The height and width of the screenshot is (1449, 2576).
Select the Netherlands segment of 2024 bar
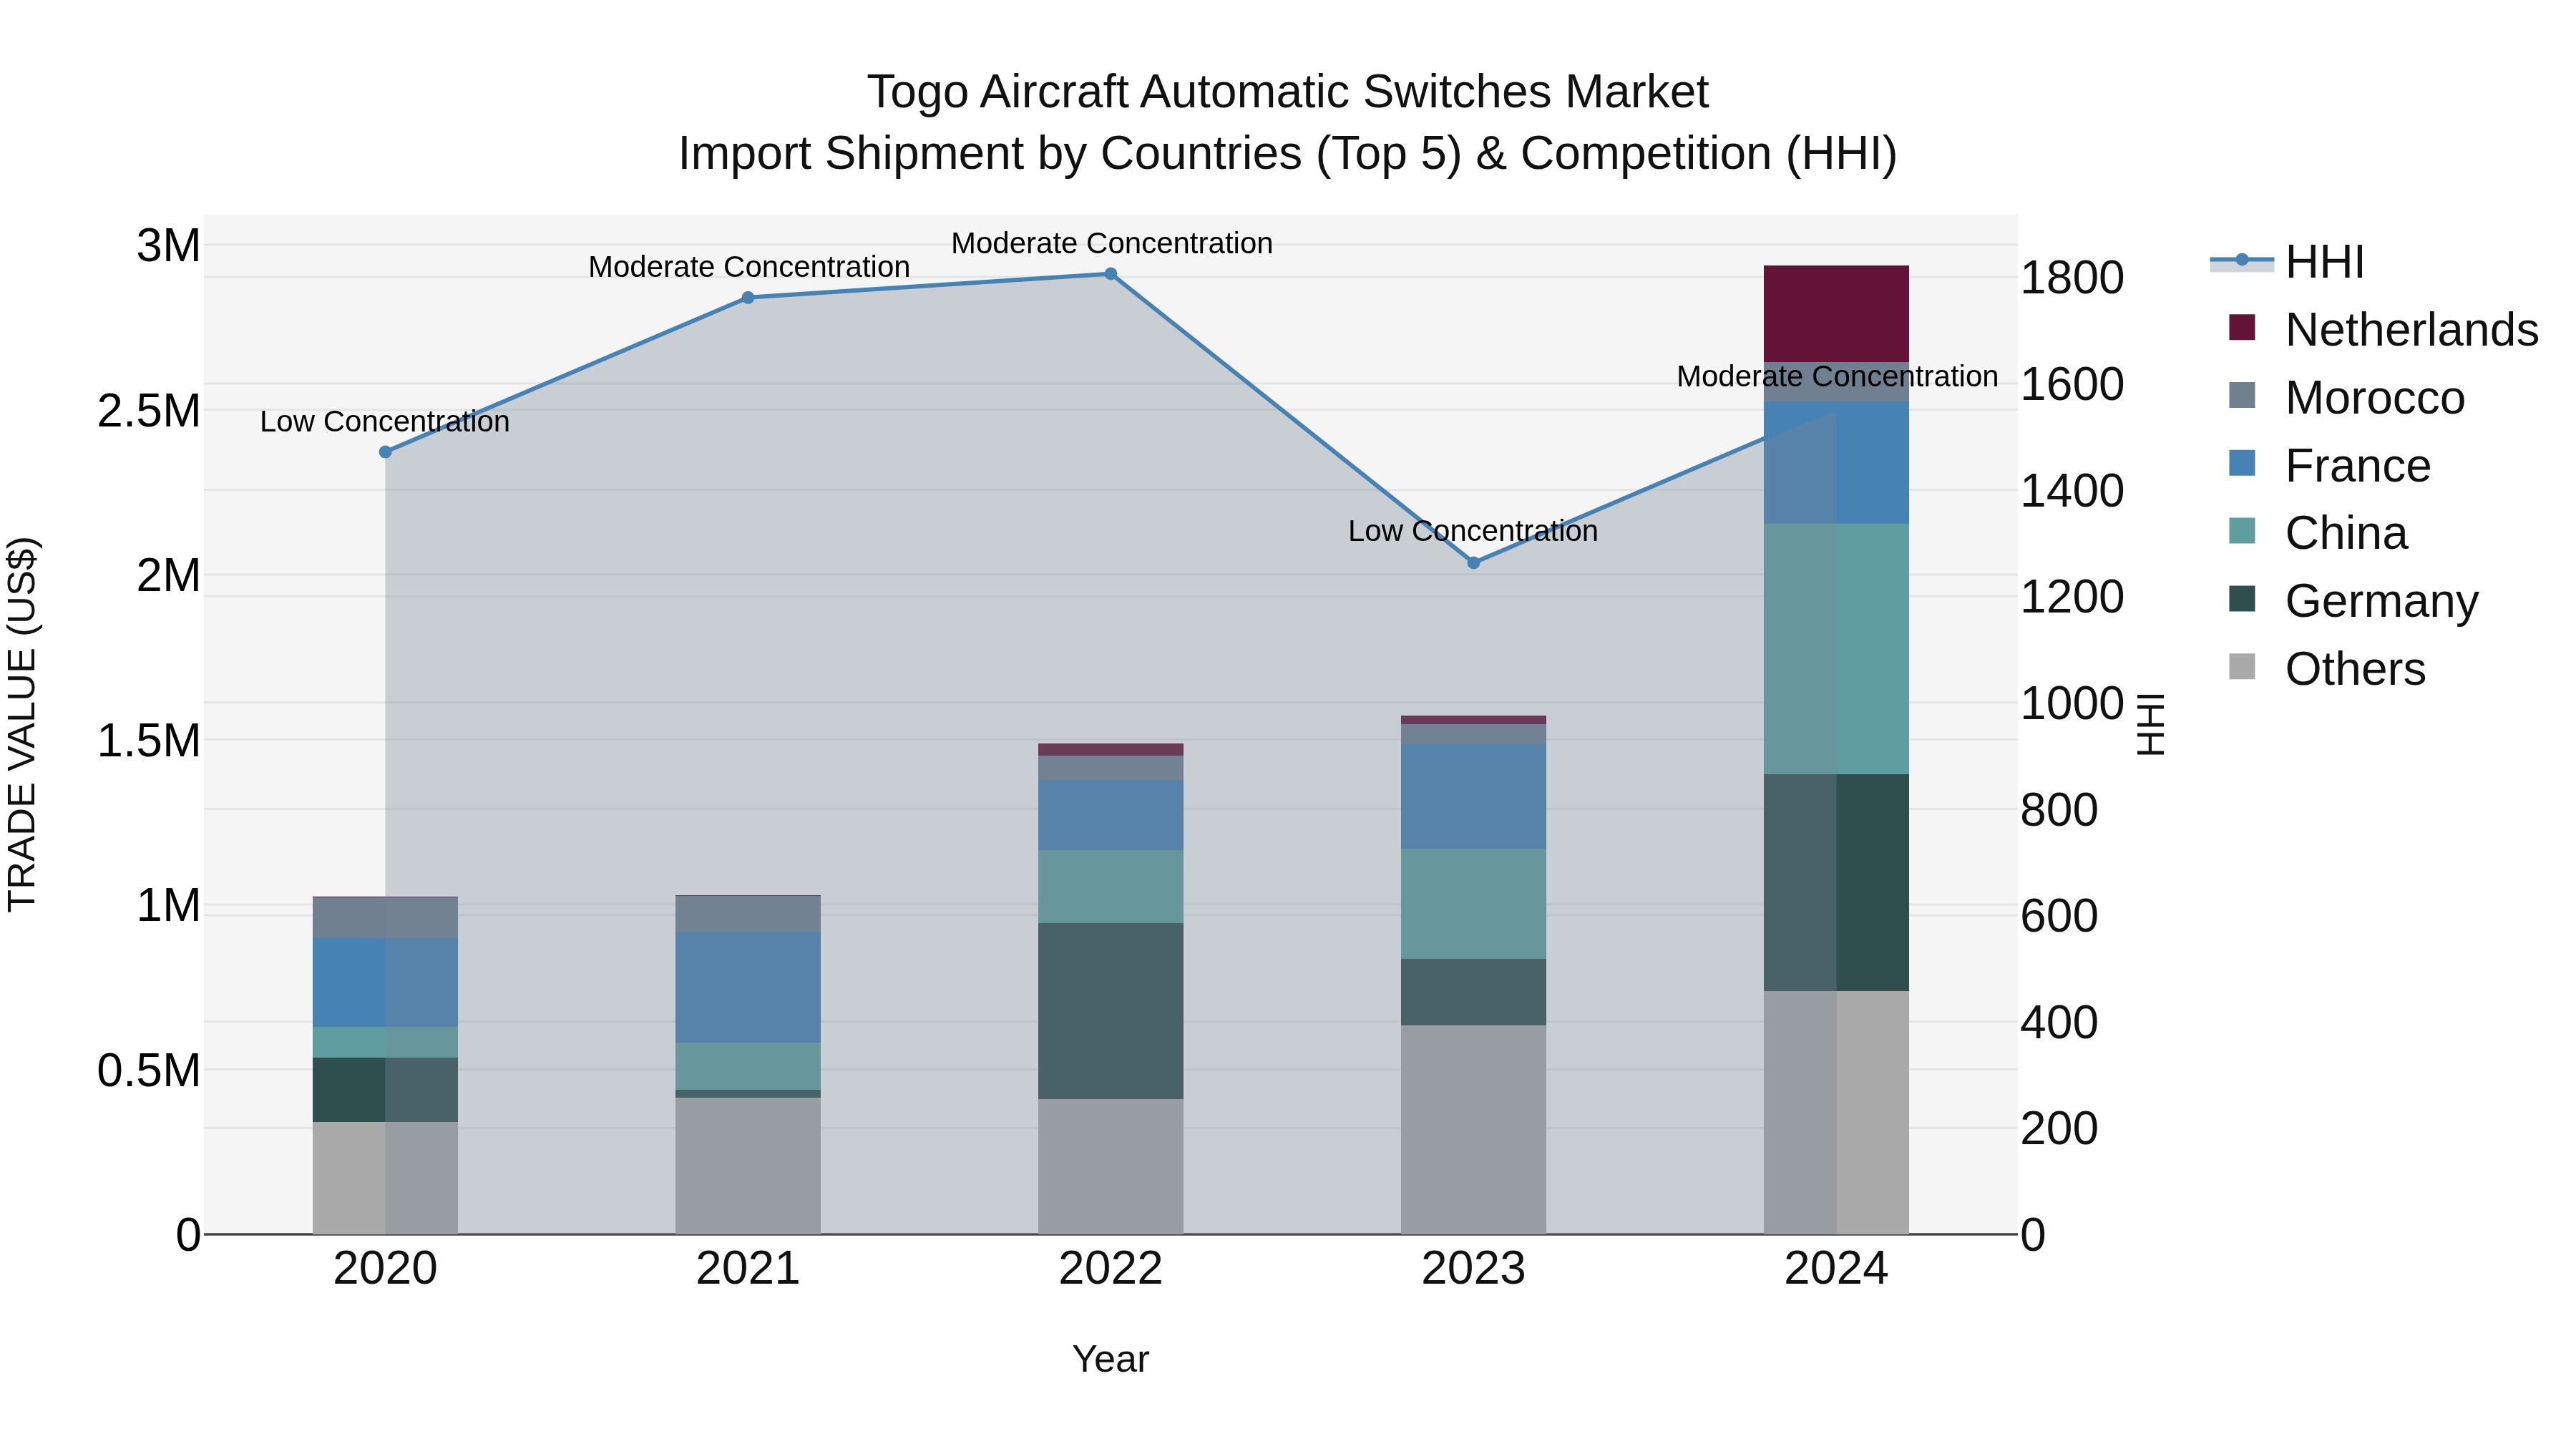[x=1836, y=314]
